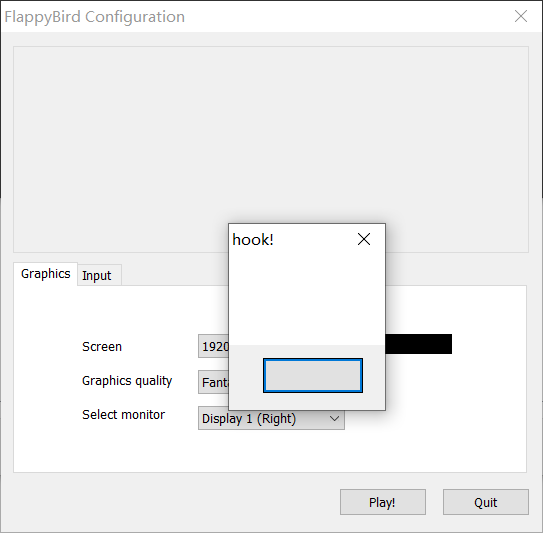
Task: Open the Graphics quality dropdown
Action: pos(213,382)
